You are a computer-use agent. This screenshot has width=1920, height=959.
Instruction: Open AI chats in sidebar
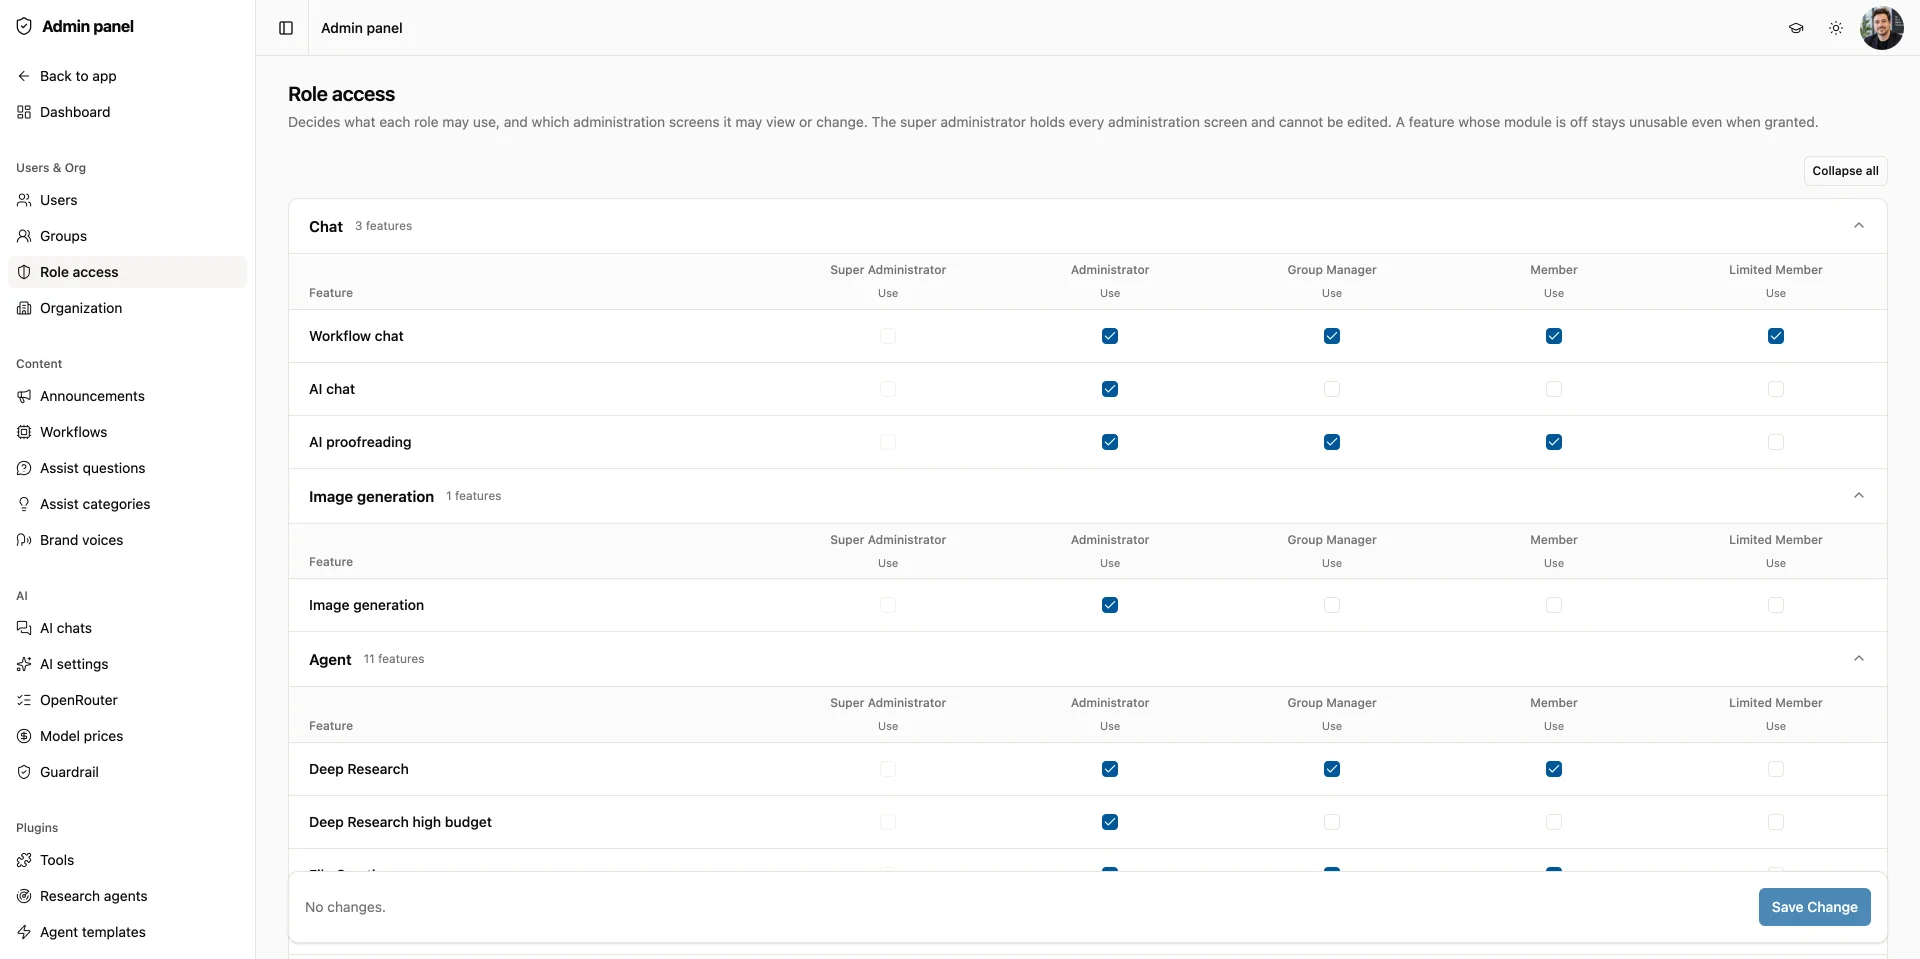pyautogui.click(x=127, y=628)
